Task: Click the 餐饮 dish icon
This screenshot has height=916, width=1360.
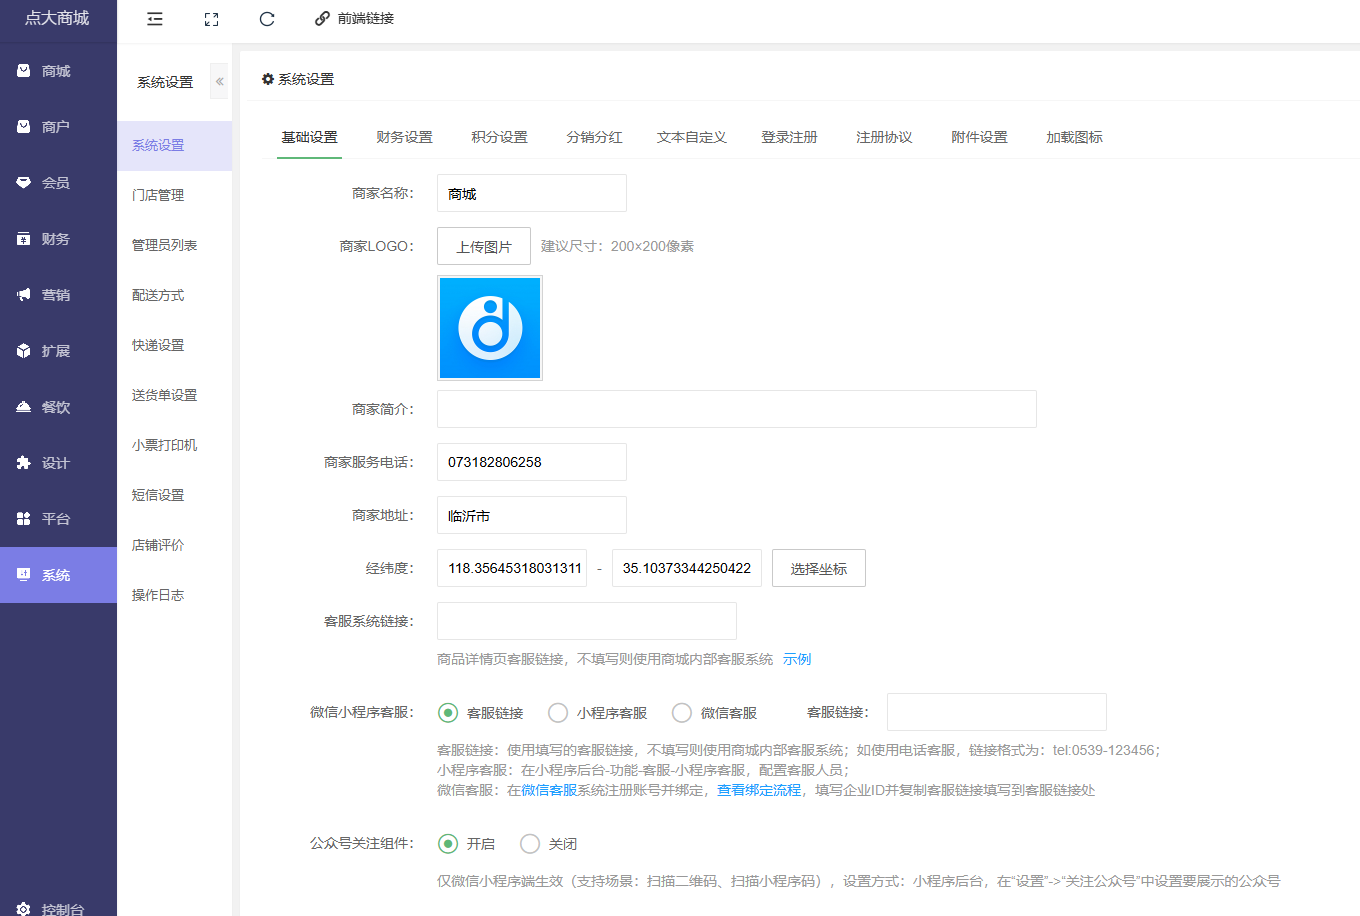Action: (24, 407)
